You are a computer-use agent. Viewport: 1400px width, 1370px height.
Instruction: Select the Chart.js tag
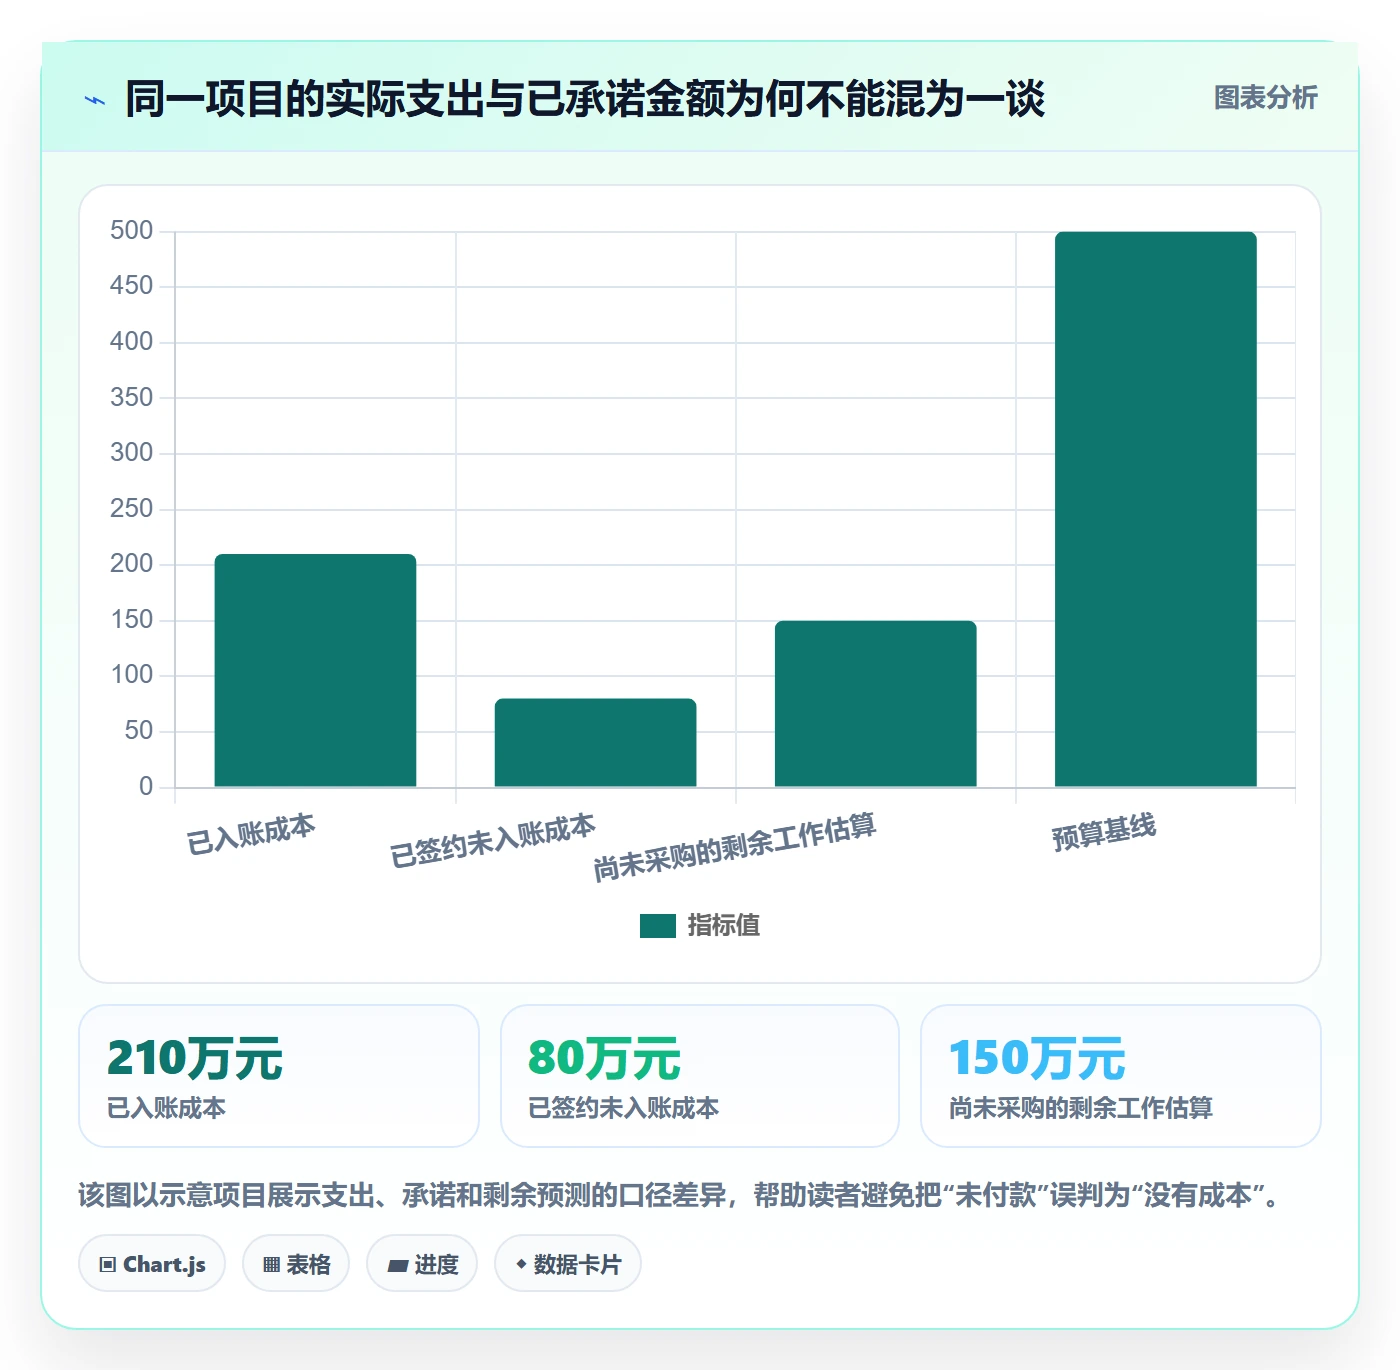point(152,1264)
